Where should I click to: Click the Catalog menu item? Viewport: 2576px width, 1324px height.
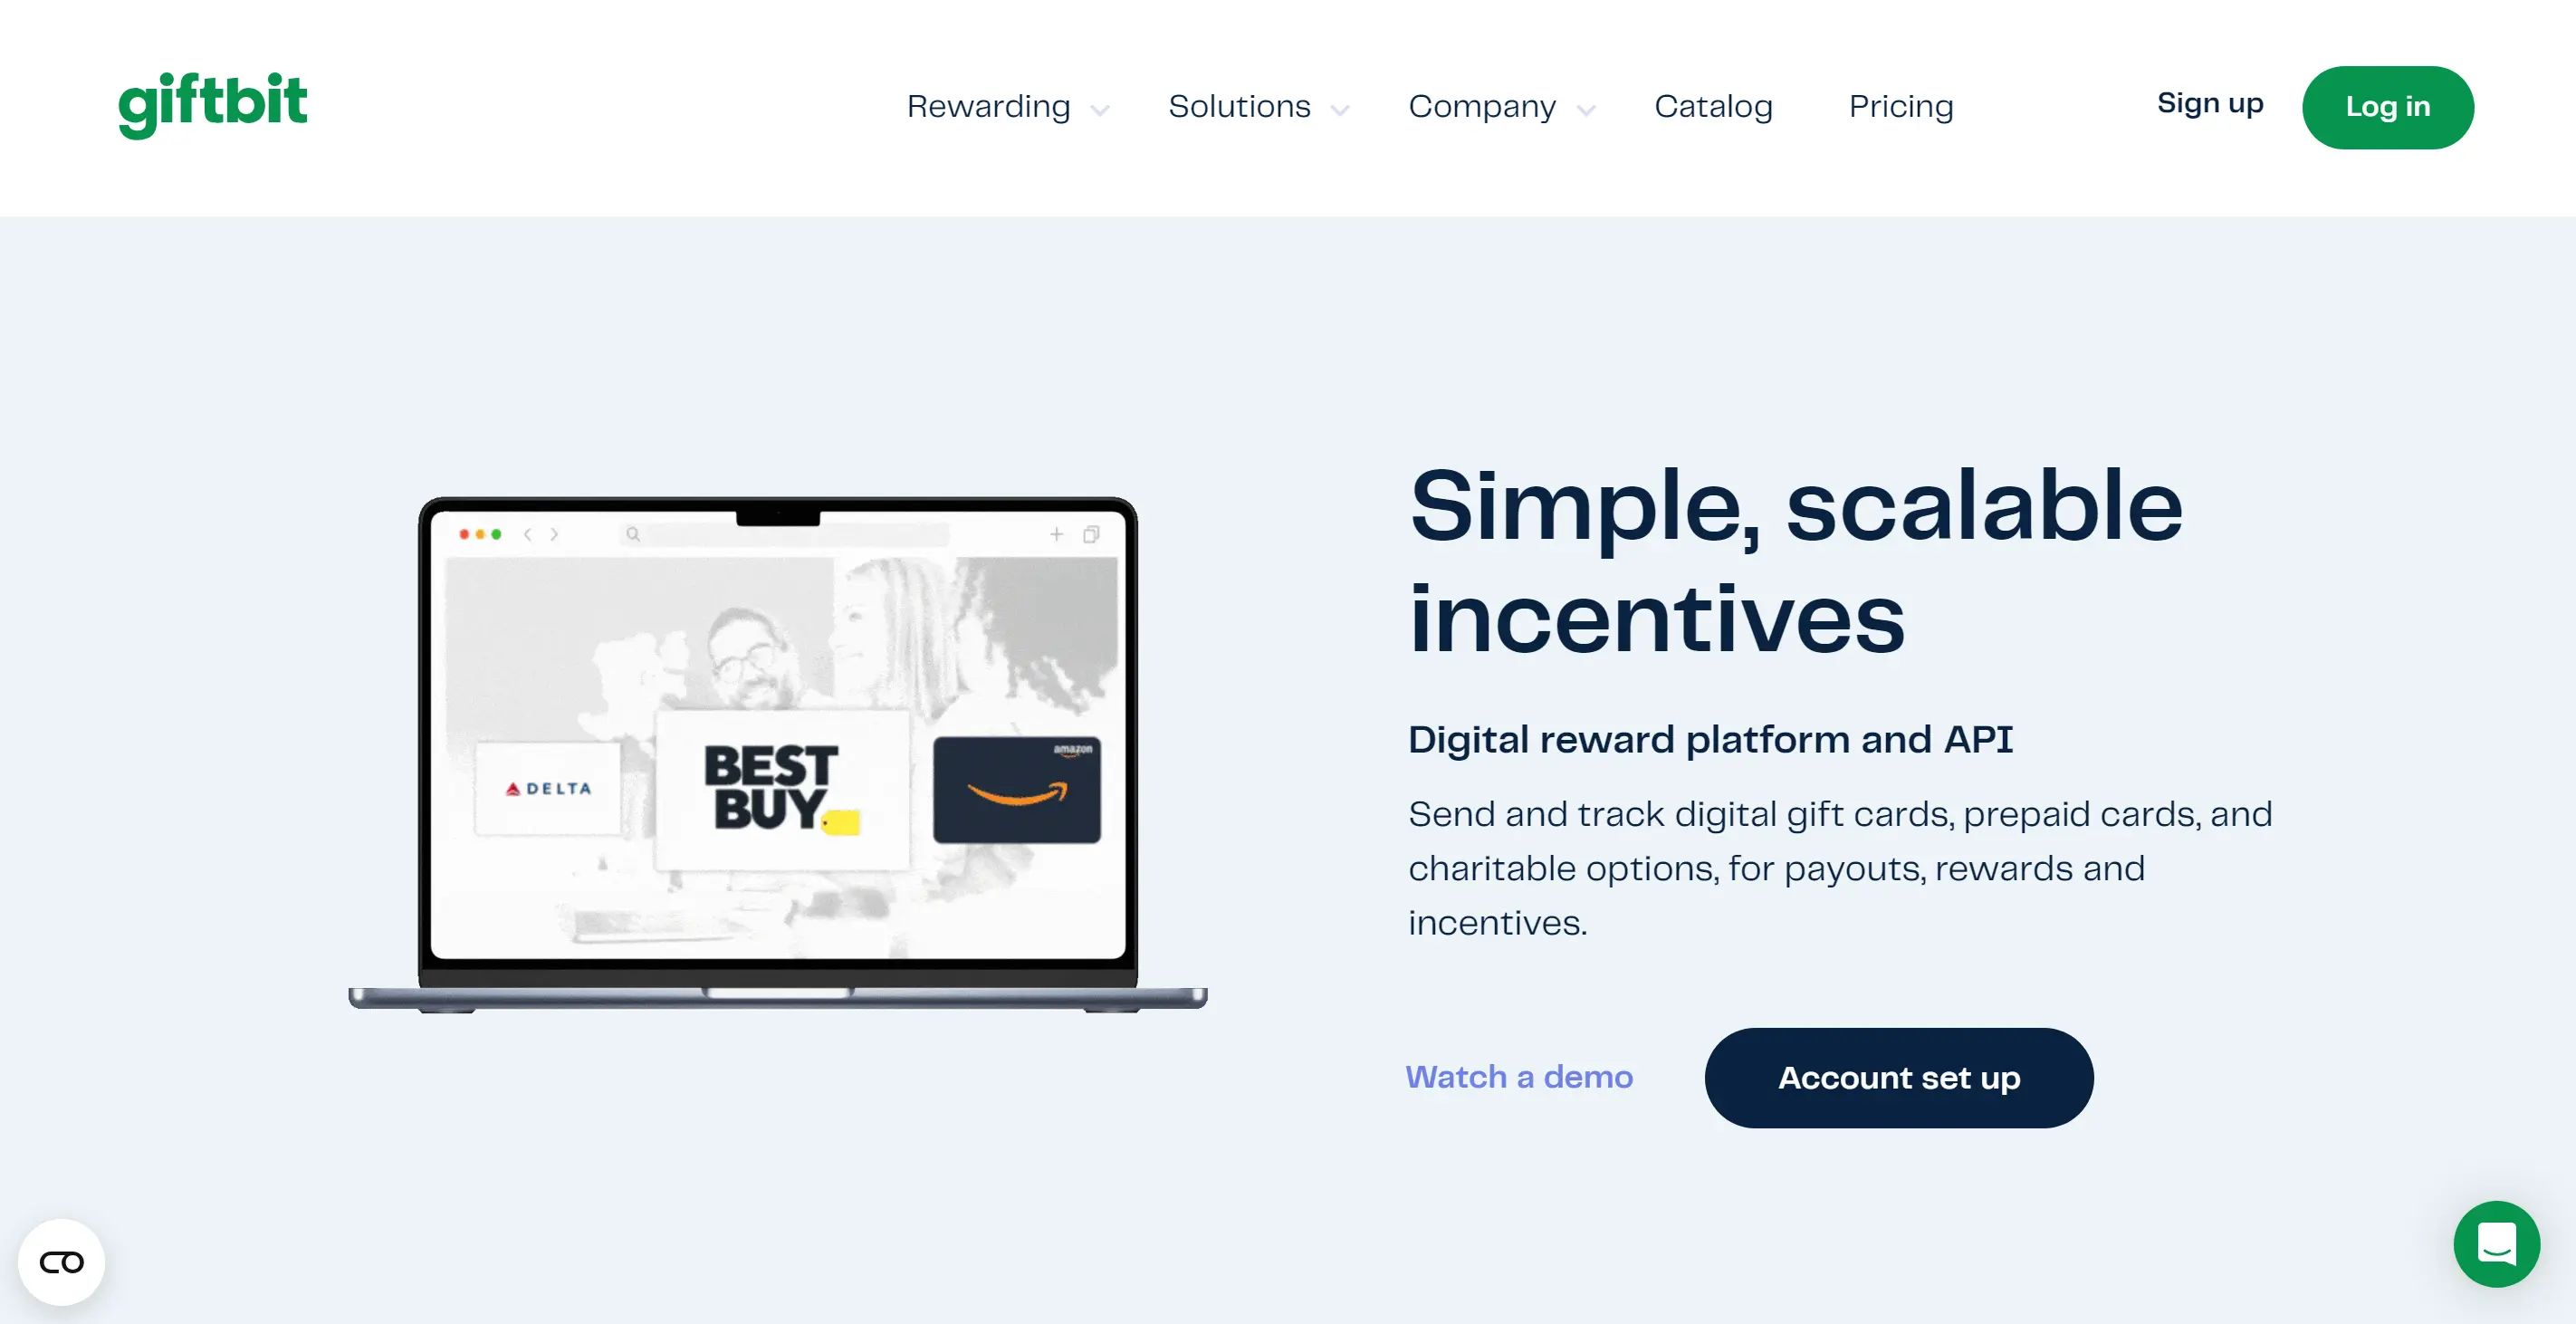1711,106
